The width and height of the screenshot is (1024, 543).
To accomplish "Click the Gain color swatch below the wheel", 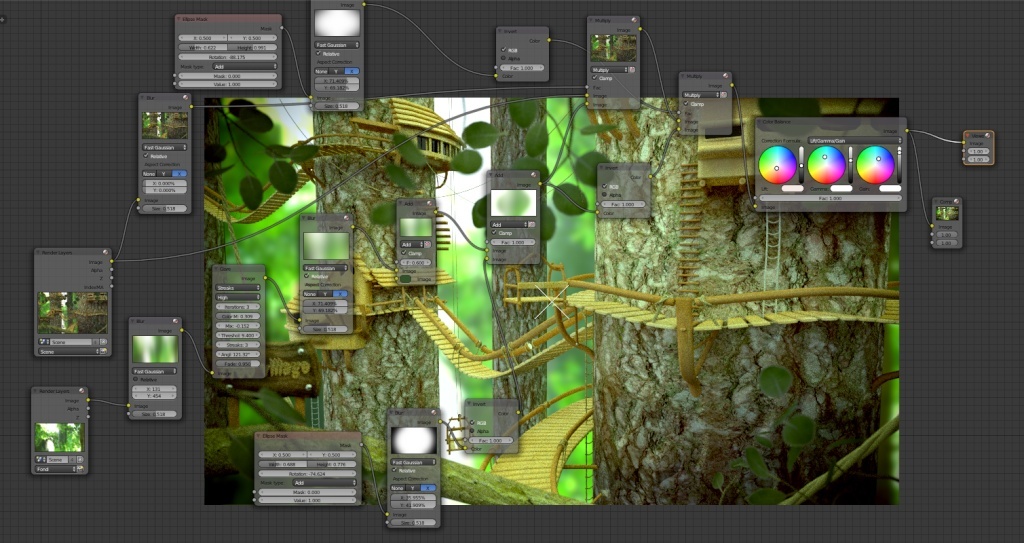I will point(890,188).
